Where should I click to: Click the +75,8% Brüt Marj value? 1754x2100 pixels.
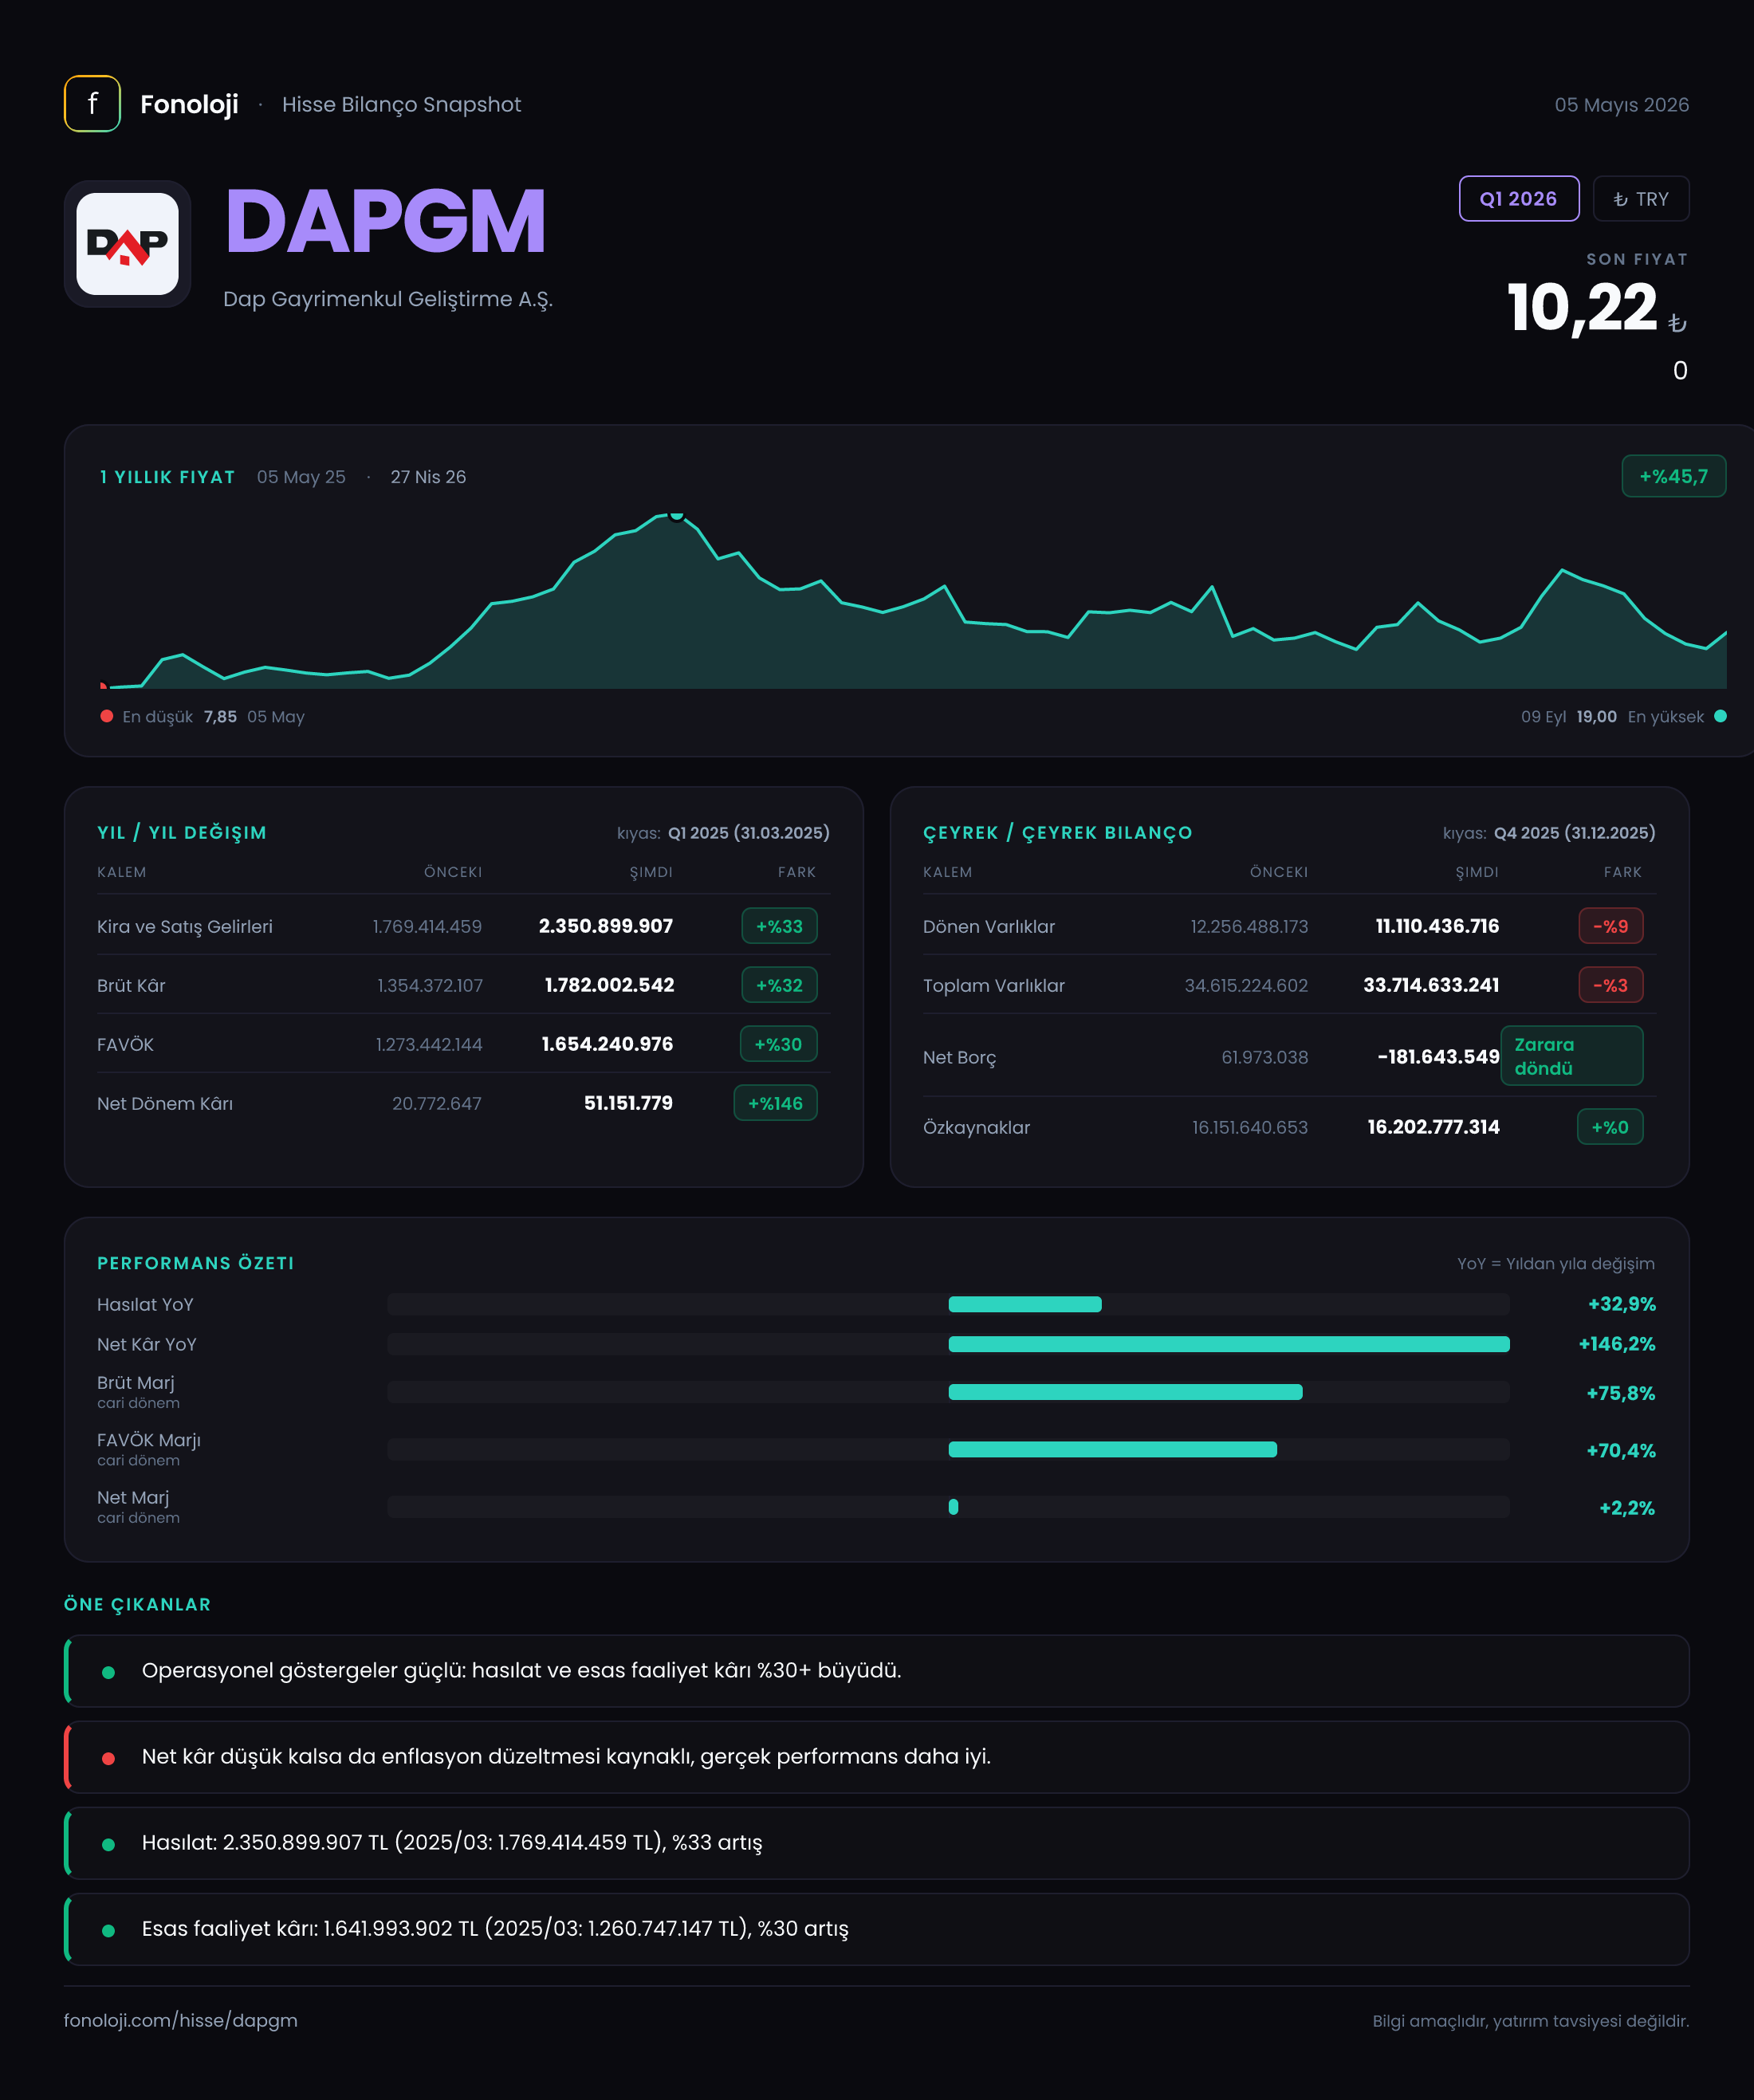coord(1620,1393)
